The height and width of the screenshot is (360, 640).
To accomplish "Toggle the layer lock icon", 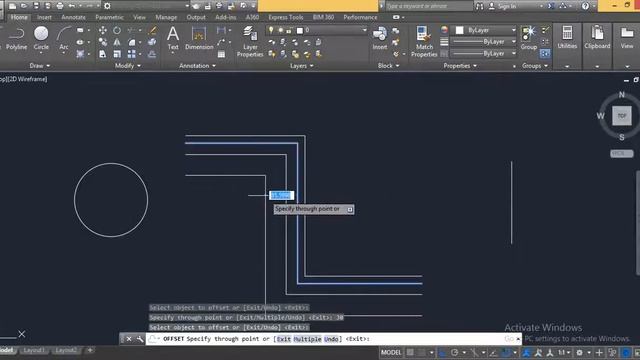I will [289, 30].
